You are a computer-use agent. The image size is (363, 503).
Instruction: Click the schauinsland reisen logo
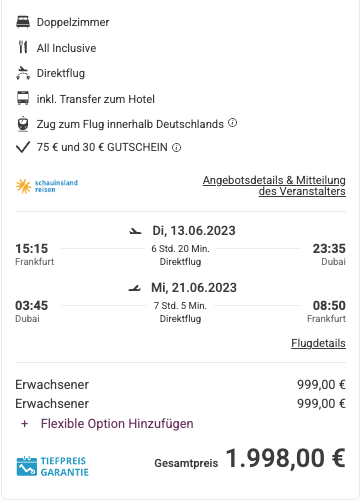(x=47, y=186)
